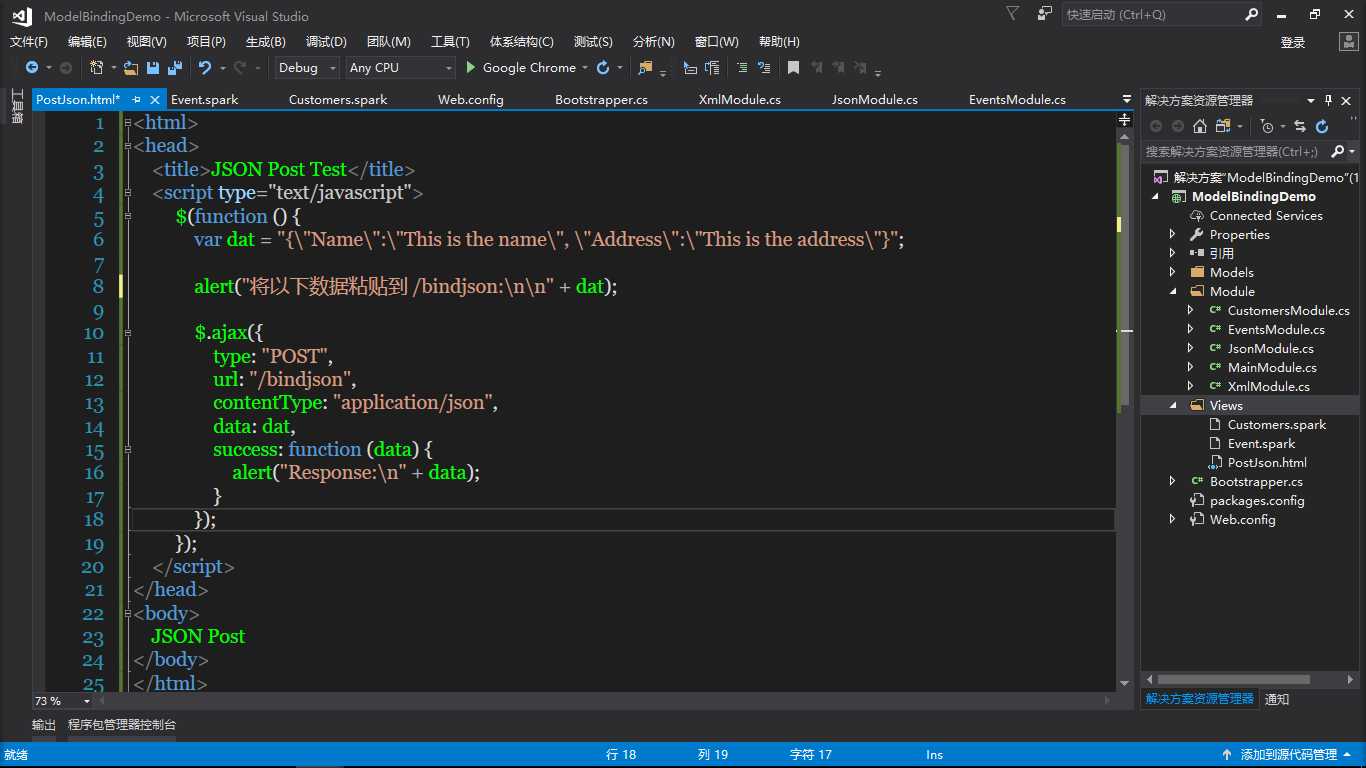The width and height of the screenshot is (1366, 768).
Task: Click the Quick Launch search magnifier
Action: click(1252, 15)
